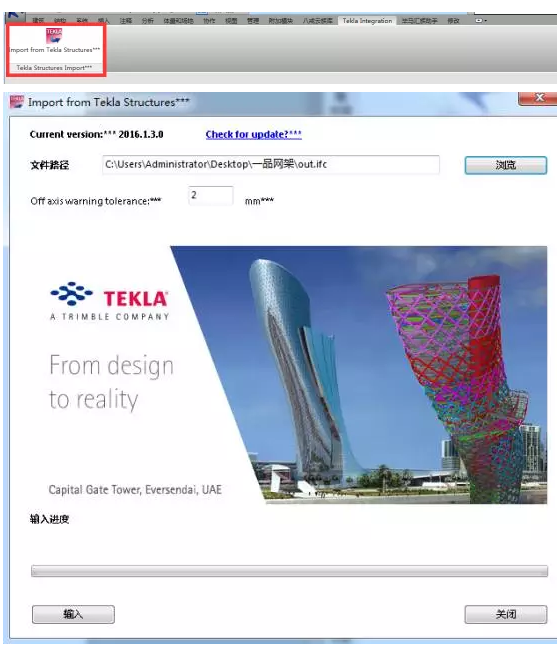Open the 修改 ribbon tab
The height and width of the screenshot is (647, 559).
coord(453,21)
